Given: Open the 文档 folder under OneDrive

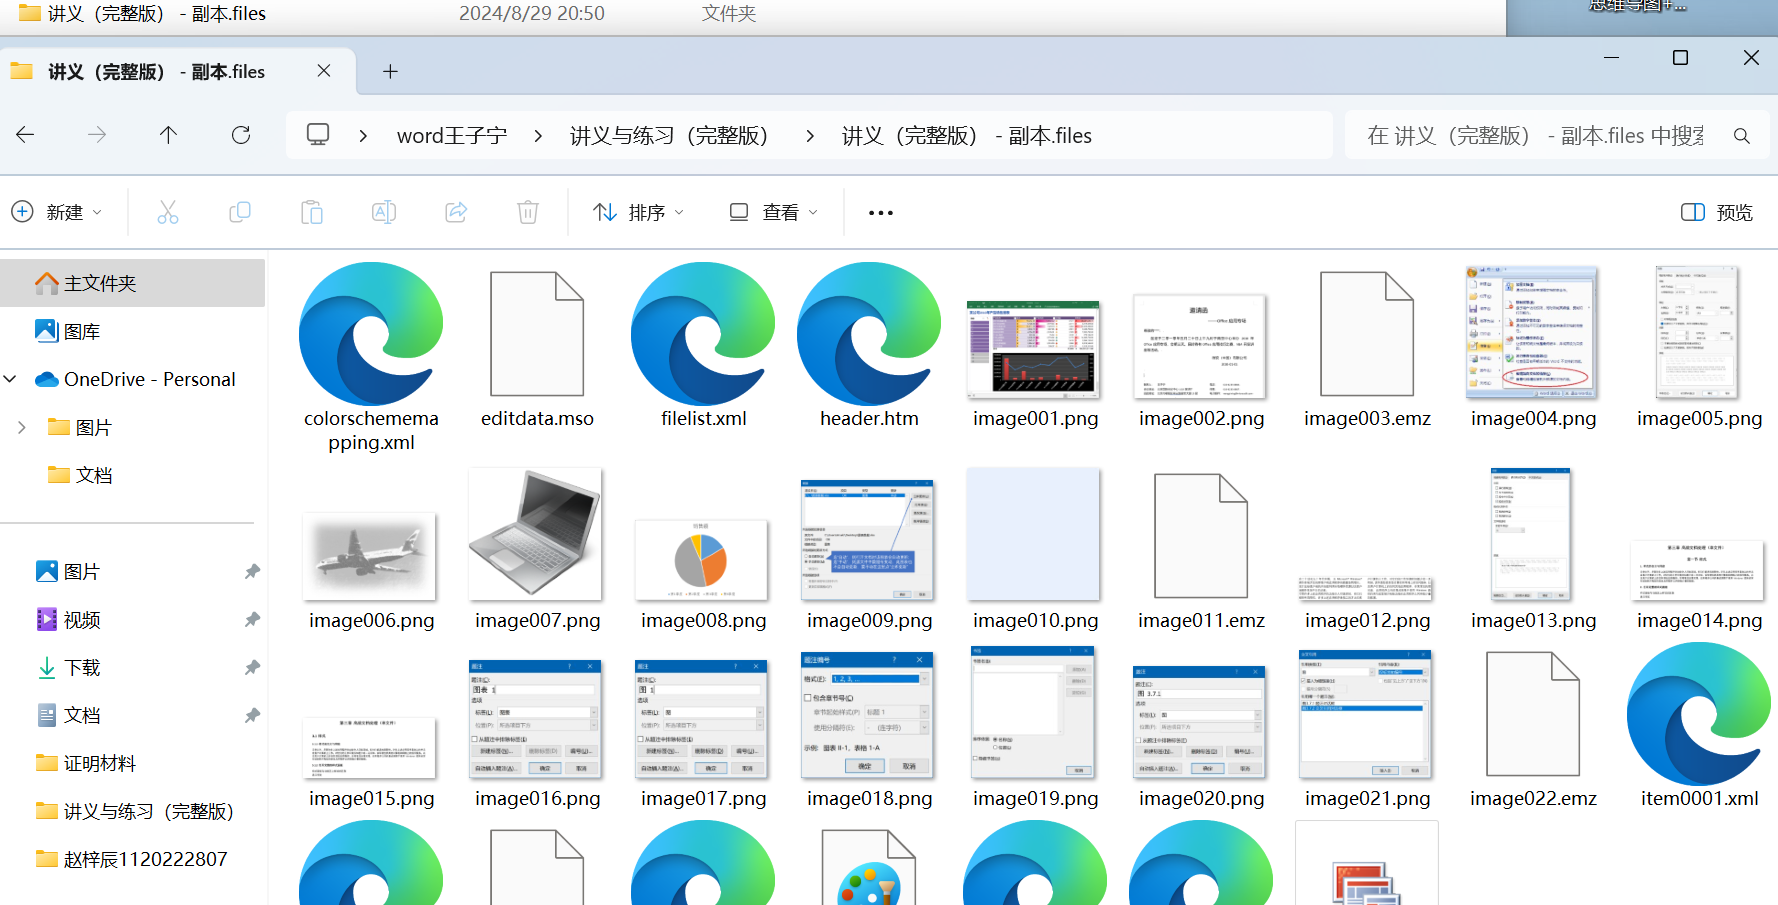Looking at the screenshot, I should (x=80, y=475).
